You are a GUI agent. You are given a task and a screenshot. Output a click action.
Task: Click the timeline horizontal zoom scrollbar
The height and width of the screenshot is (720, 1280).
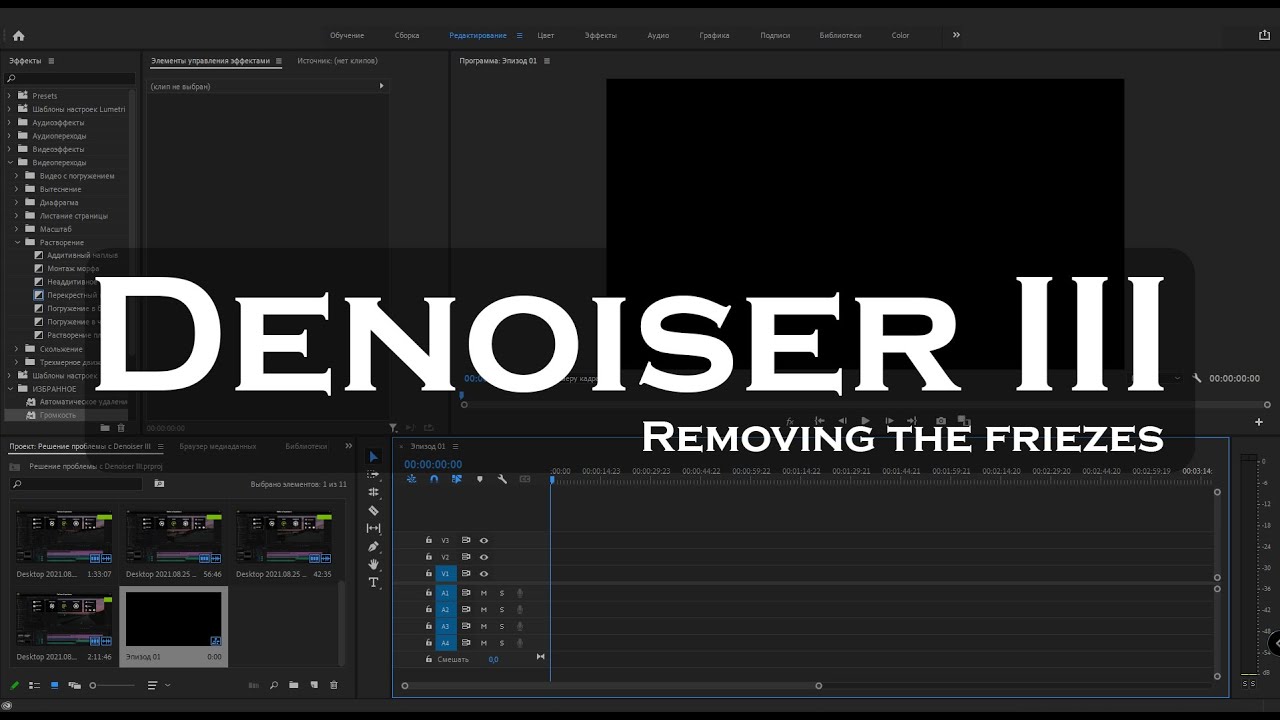[x=611, y=685]
